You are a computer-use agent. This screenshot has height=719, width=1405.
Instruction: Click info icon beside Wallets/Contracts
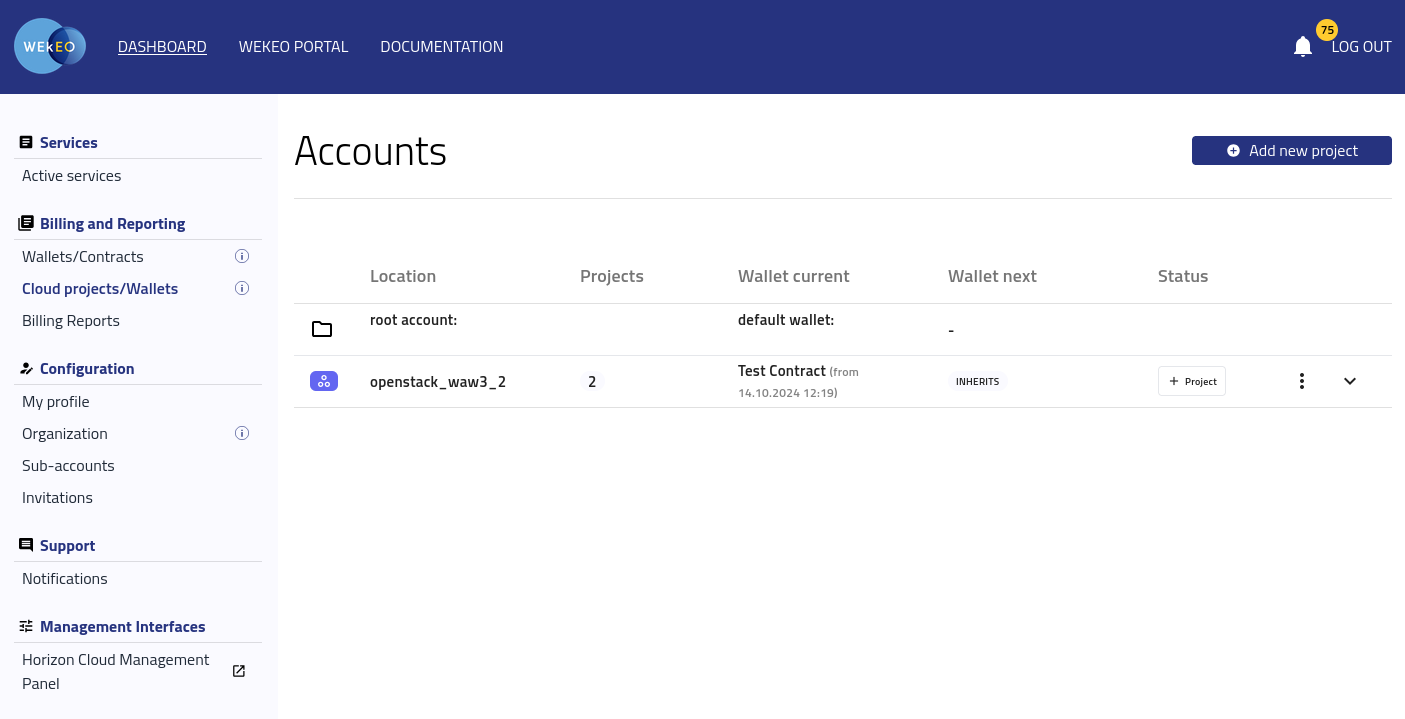click(x=241, y=256)
